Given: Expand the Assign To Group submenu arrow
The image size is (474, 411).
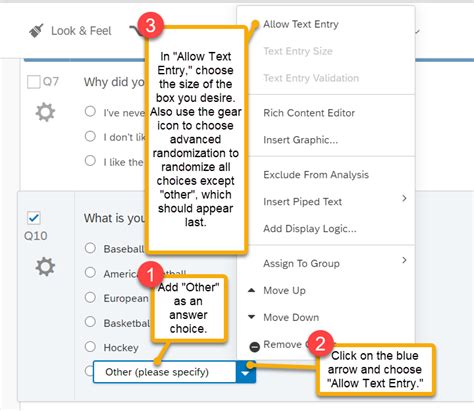Looking at the screenshot, I should point(404,260).
